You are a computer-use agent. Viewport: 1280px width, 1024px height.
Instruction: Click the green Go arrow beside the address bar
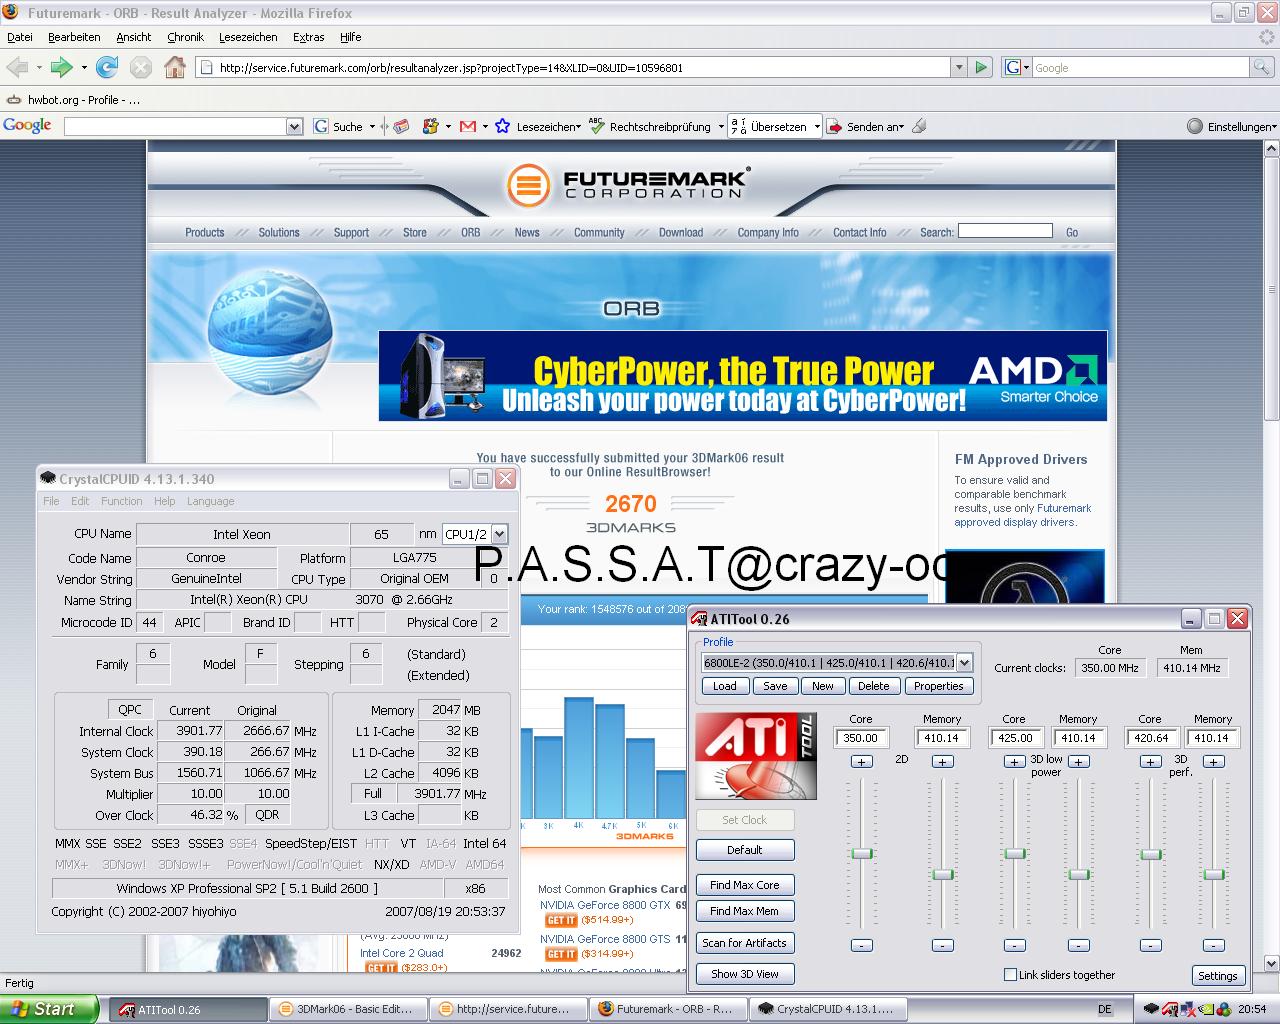click(981, 67)
